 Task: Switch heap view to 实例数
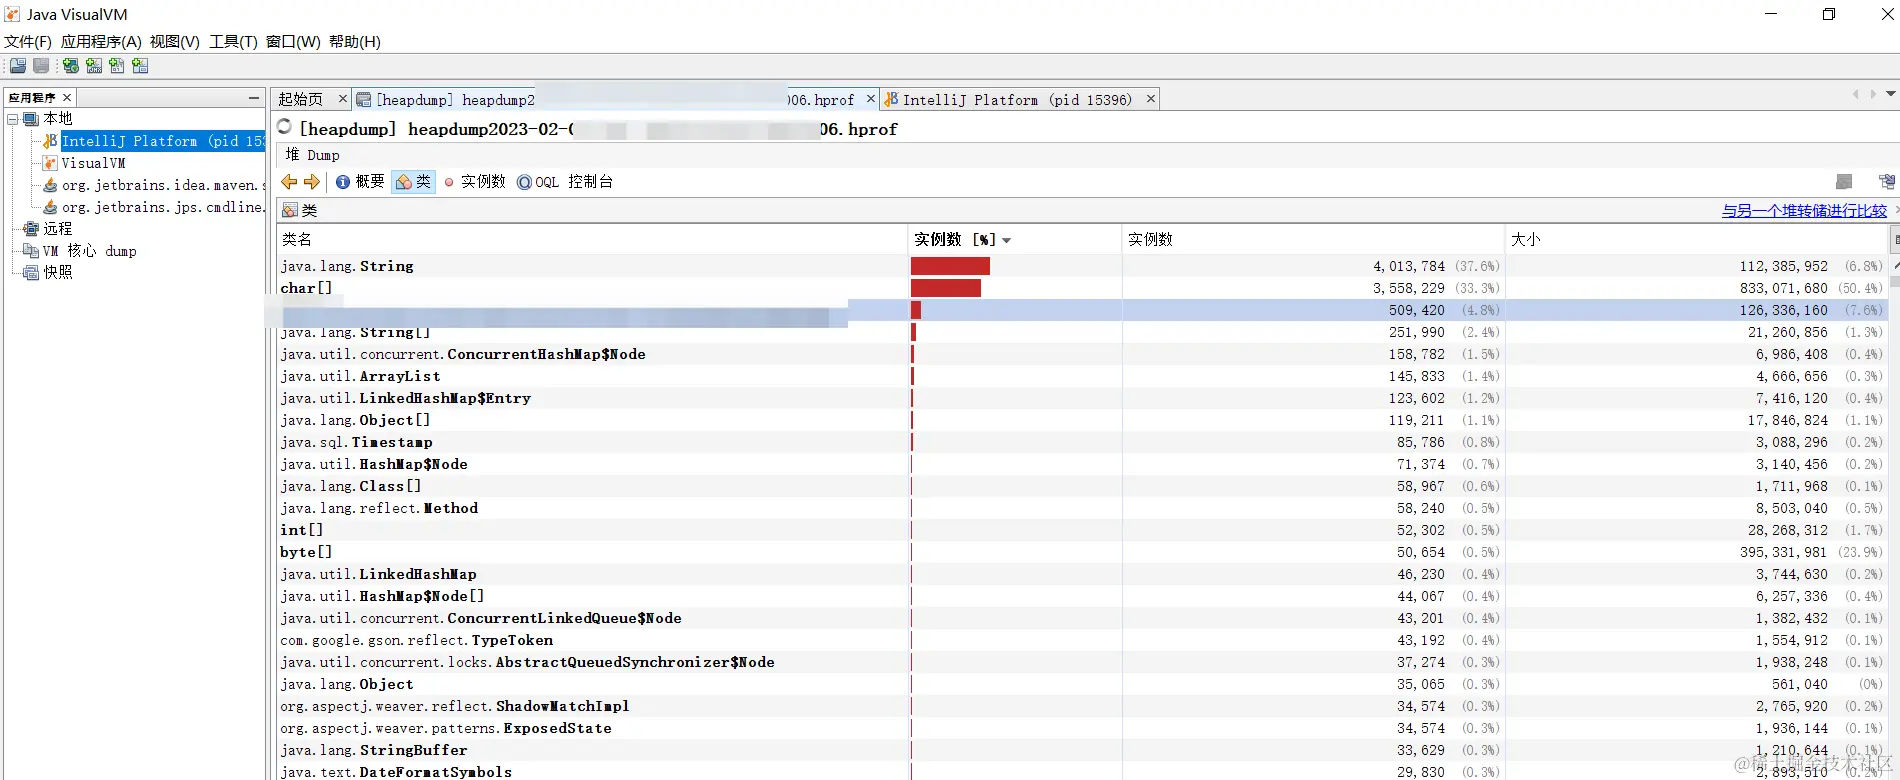475,182
